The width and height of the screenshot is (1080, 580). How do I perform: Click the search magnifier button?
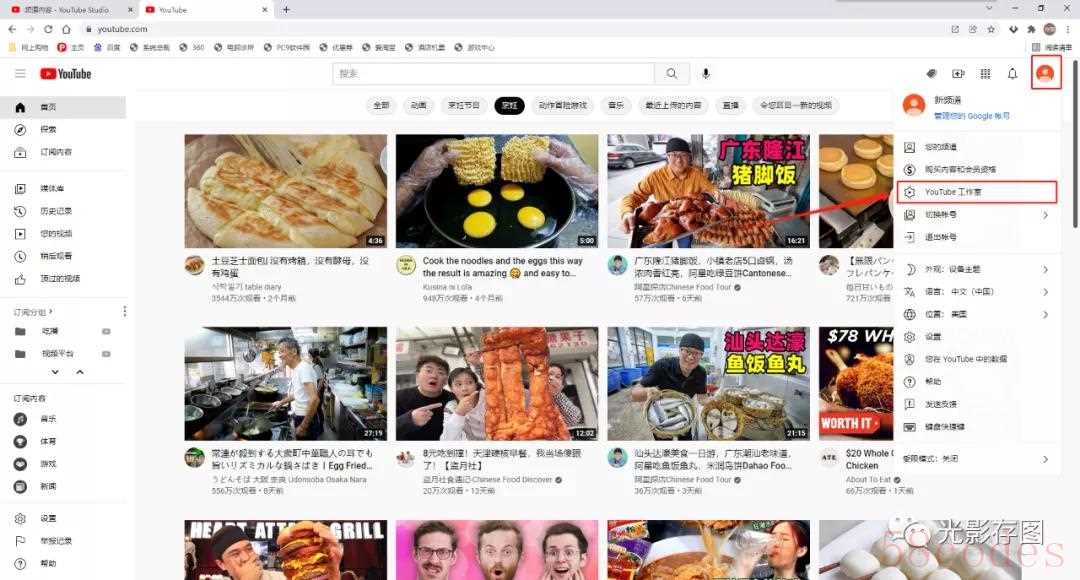pyautogui.click(x=672, y=73)
